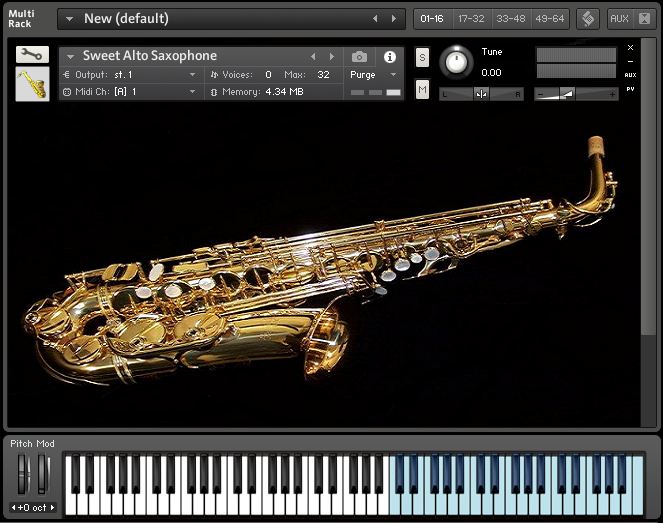
Task: Open the multi rack preset dropdown arrow
Action: pos(69,19)
